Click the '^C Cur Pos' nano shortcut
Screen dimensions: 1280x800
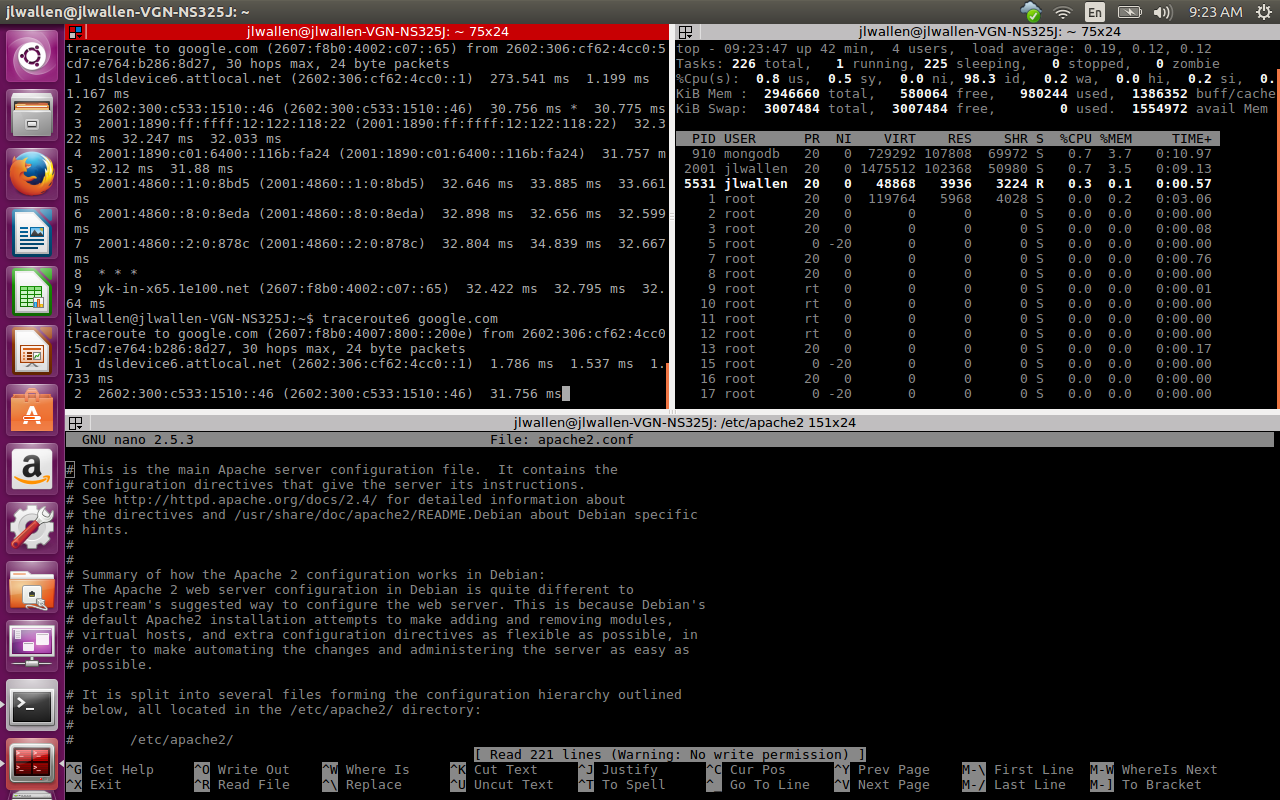click(746, 770)
